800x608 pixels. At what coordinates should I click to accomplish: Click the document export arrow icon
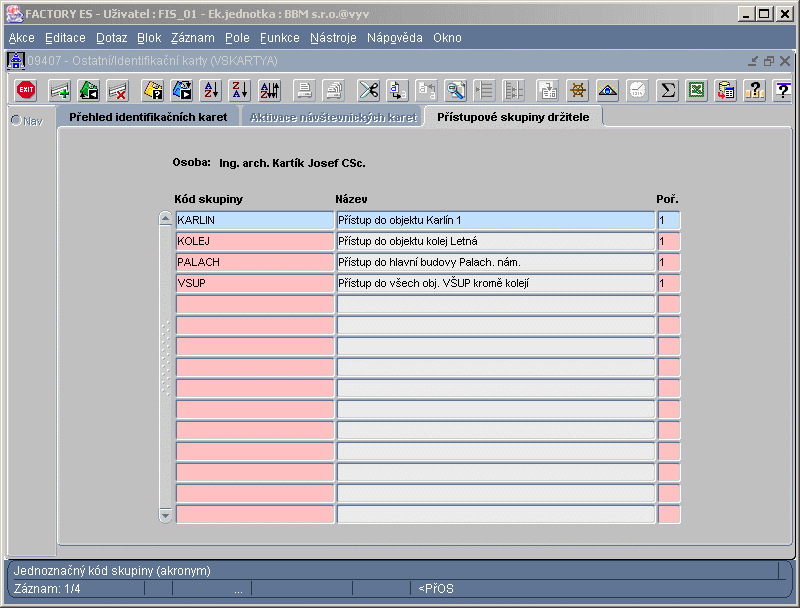click(548, 90)
